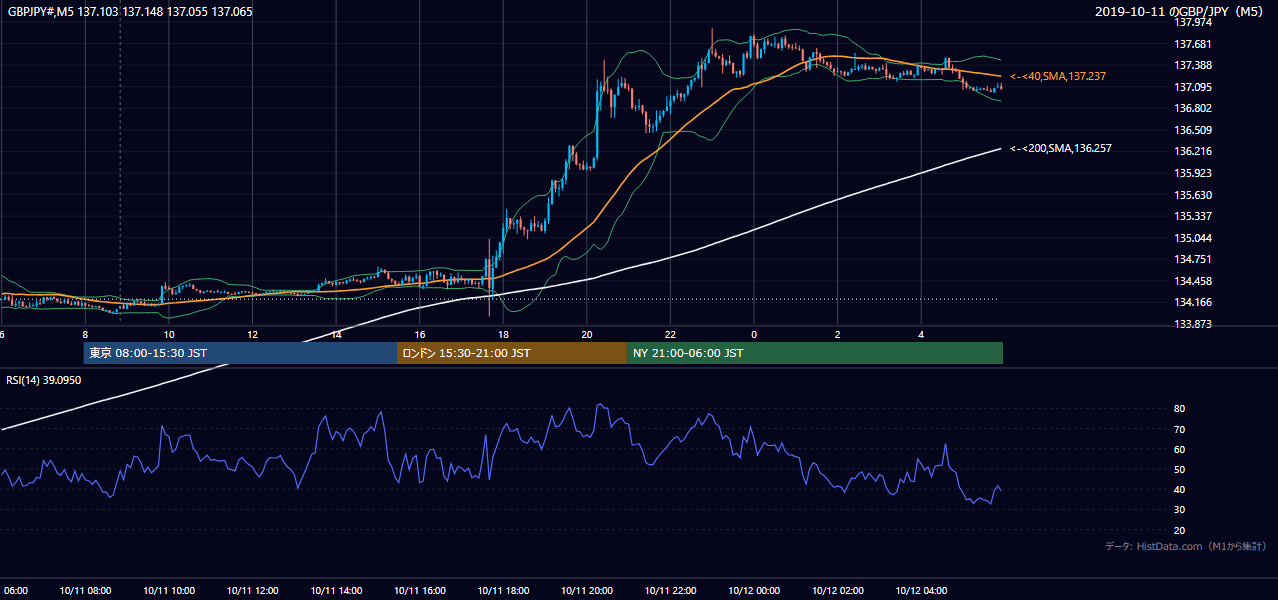Select the chart title 2019-10-11 GBP/JPY (M5)

tap(1181, 12)
